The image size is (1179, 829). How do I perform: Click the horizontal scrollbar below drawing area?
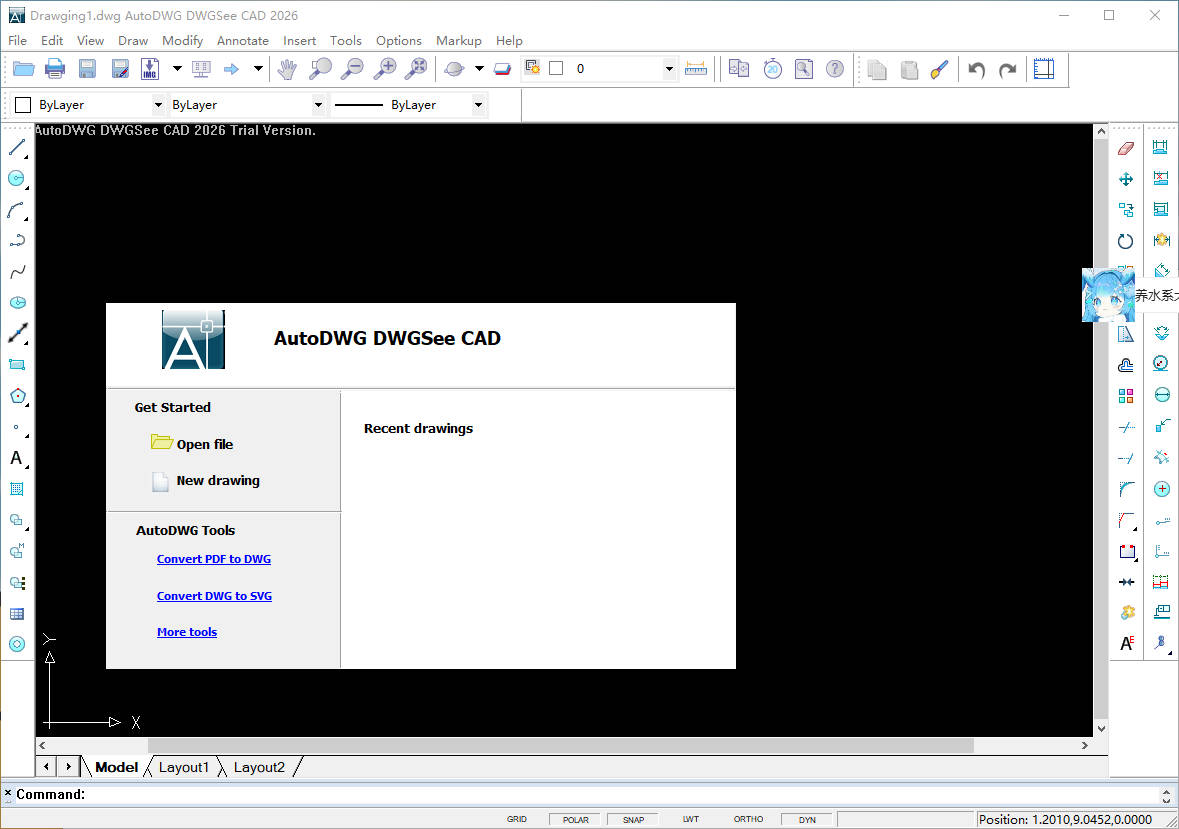click(x=563, y=746)
